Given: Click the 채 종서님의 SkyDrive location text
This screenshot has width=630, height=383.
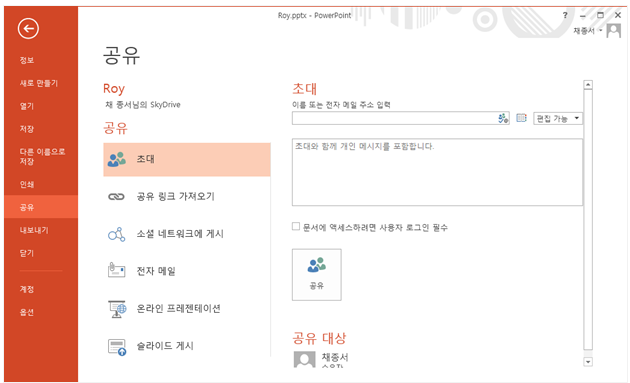Looking at the screenshot, I should [x=143, y=105].
